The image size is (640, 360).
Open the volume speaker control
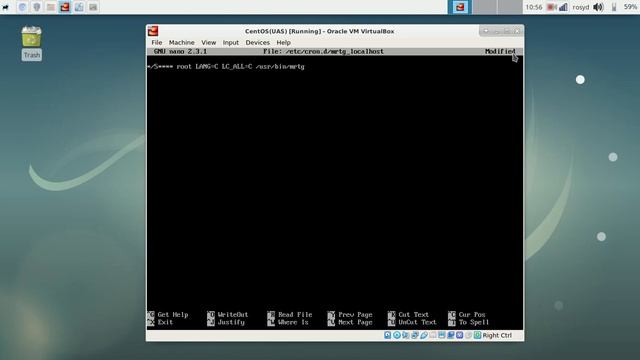coord(598,7)
